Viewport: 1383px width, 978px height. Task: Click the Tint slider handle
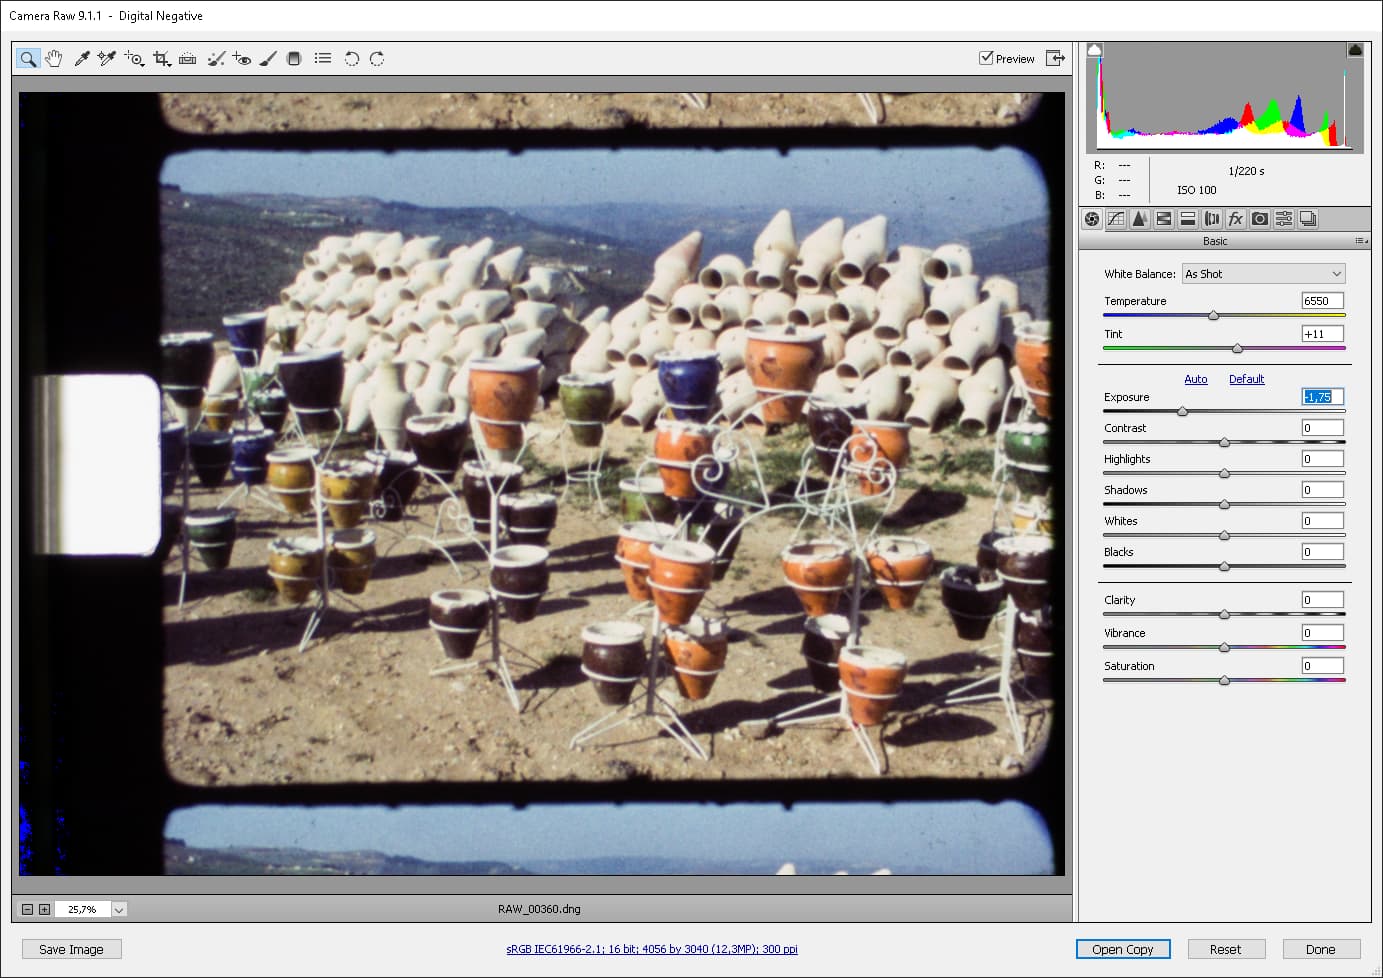[1237, 349]
